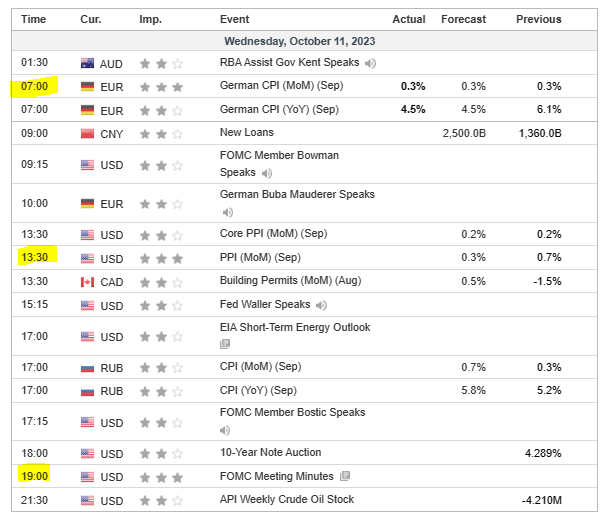Open the New Loans event link
The height and width of the screenshot is (522, 604).
click(x=246, y=132)
